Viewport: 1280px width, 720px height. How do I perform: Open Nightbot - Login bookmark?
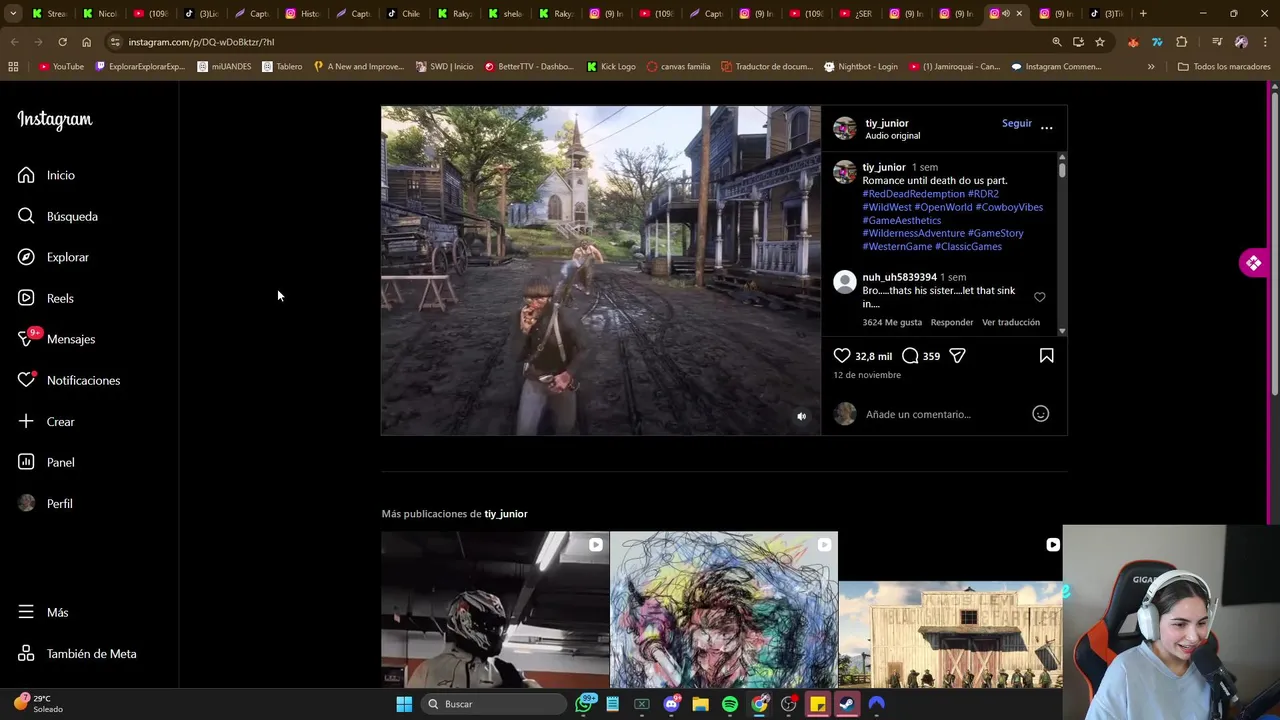pyautogui.click(x=860, y=66)
